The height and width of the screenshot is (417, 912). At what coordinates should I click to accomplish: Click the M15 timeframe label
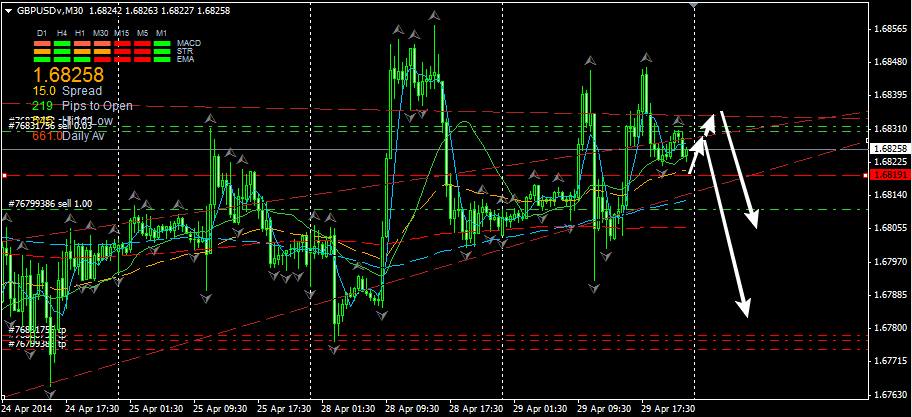click(122, 34)
